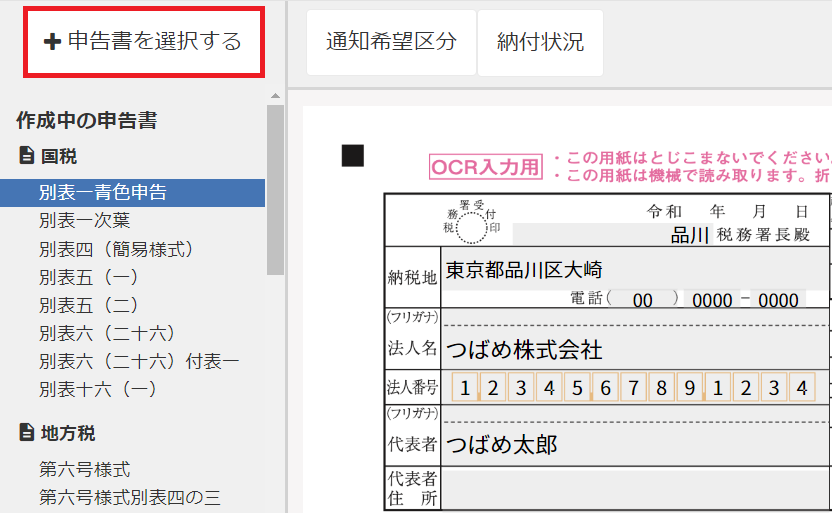Screen dimensions: 832x513
Task: Click the middle phone number field 0000
Action: [x=712, y=300]
